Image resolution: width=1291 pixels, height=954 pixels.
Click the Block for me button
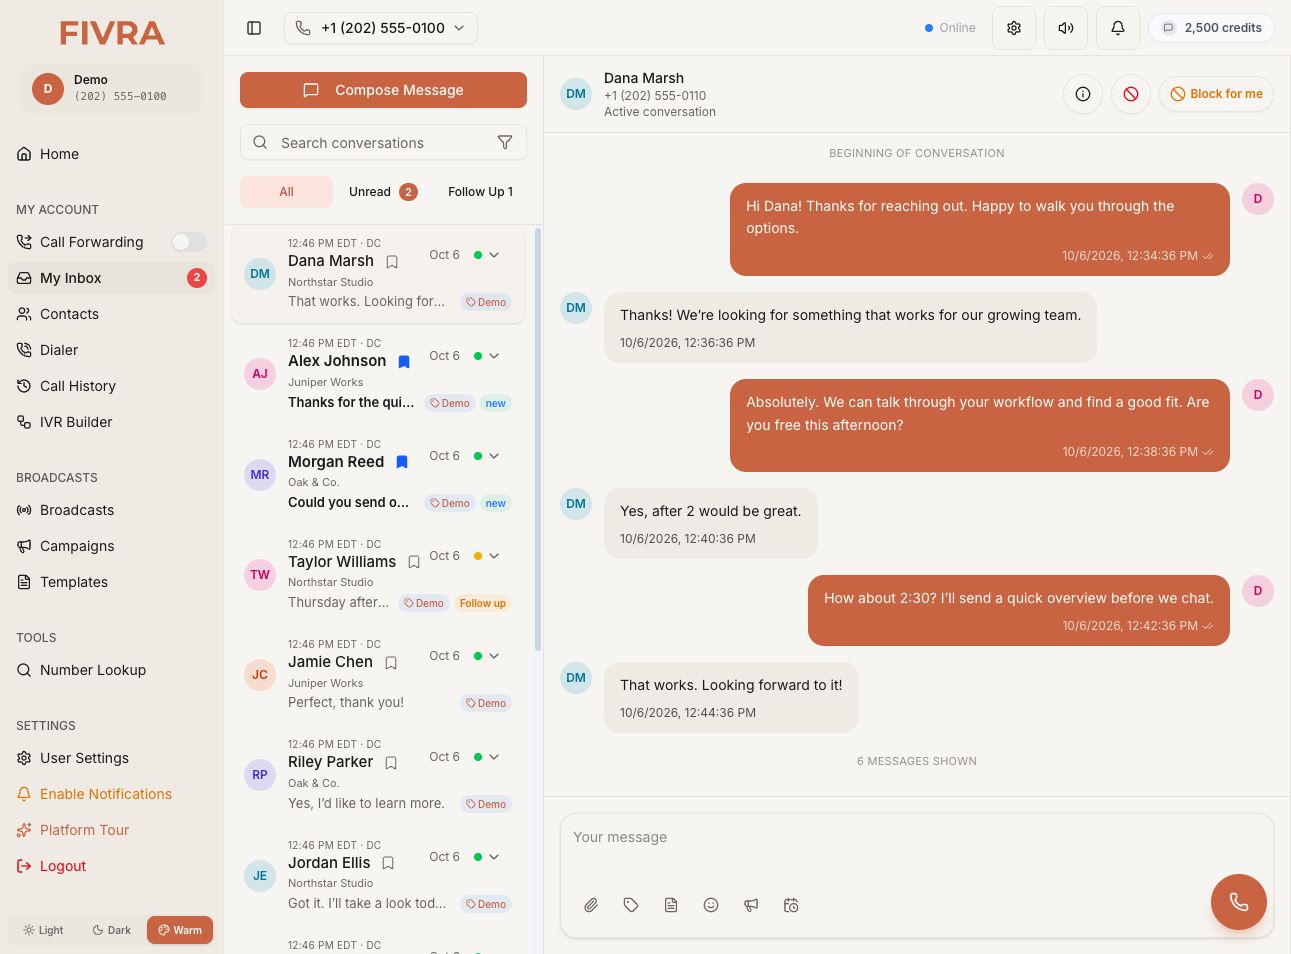click(1217, 94)
